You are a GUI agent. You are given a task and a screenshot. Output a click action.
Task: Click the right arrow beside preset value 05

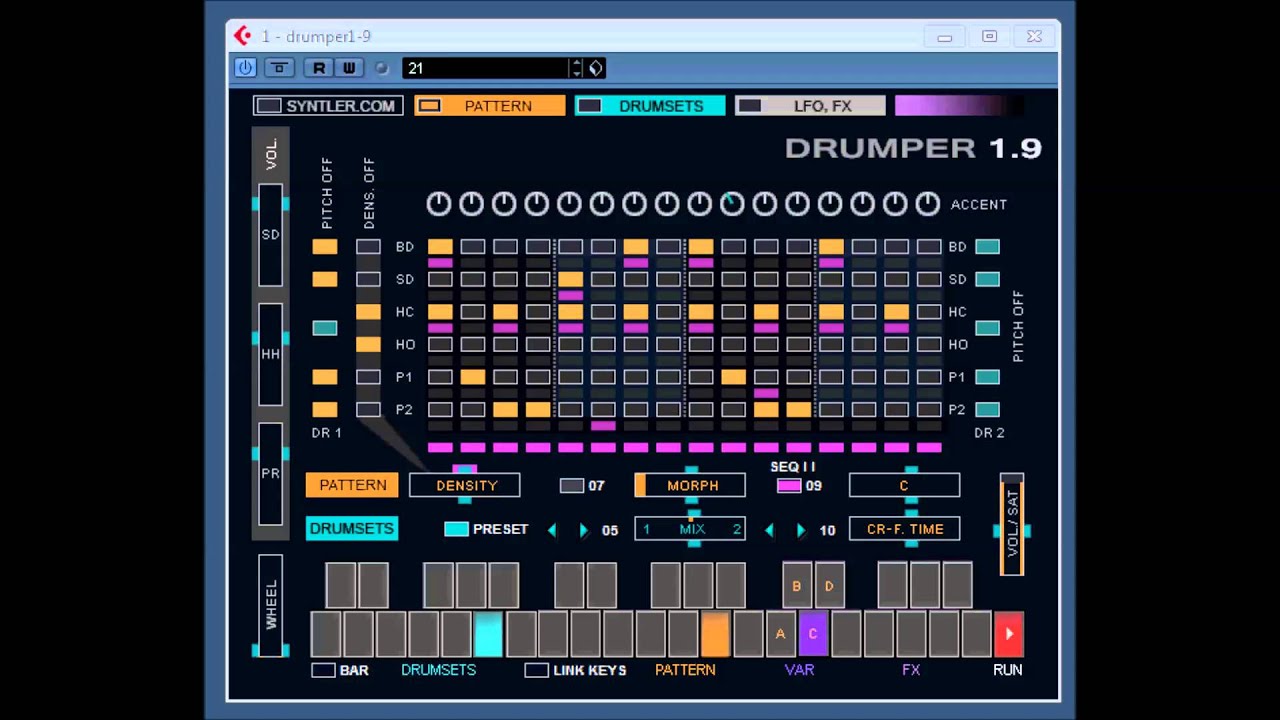584,530
